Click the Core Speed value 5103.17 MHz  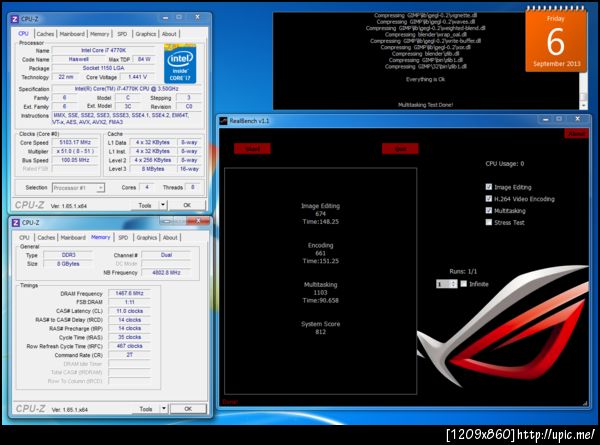(75, 142)
